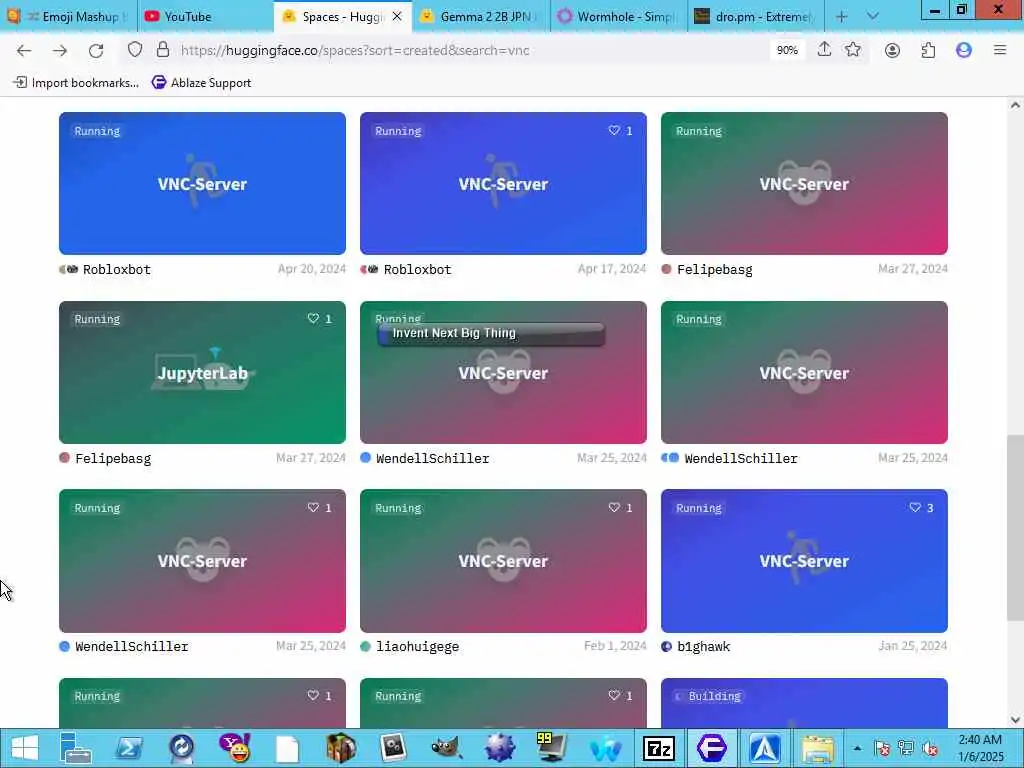The width and height of the screenshot is (1024, 768).
Task: Open the File Explorer folder taskbar icon
Action: pos(817,748)
